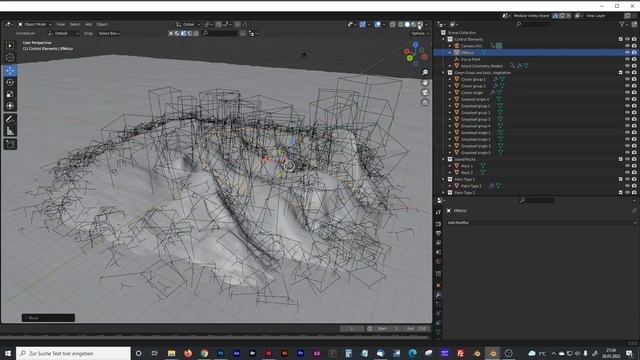Select Rock 1 in the outliner
Viewport: 640px width, 360px height.
467,166
